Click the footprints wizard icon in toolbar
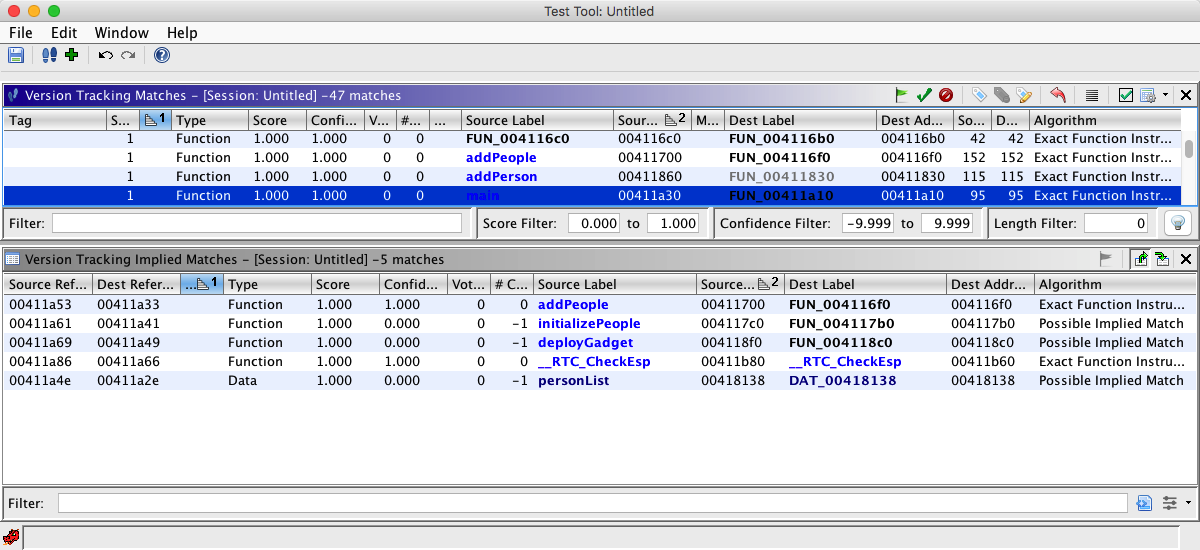 click(49, 55)
